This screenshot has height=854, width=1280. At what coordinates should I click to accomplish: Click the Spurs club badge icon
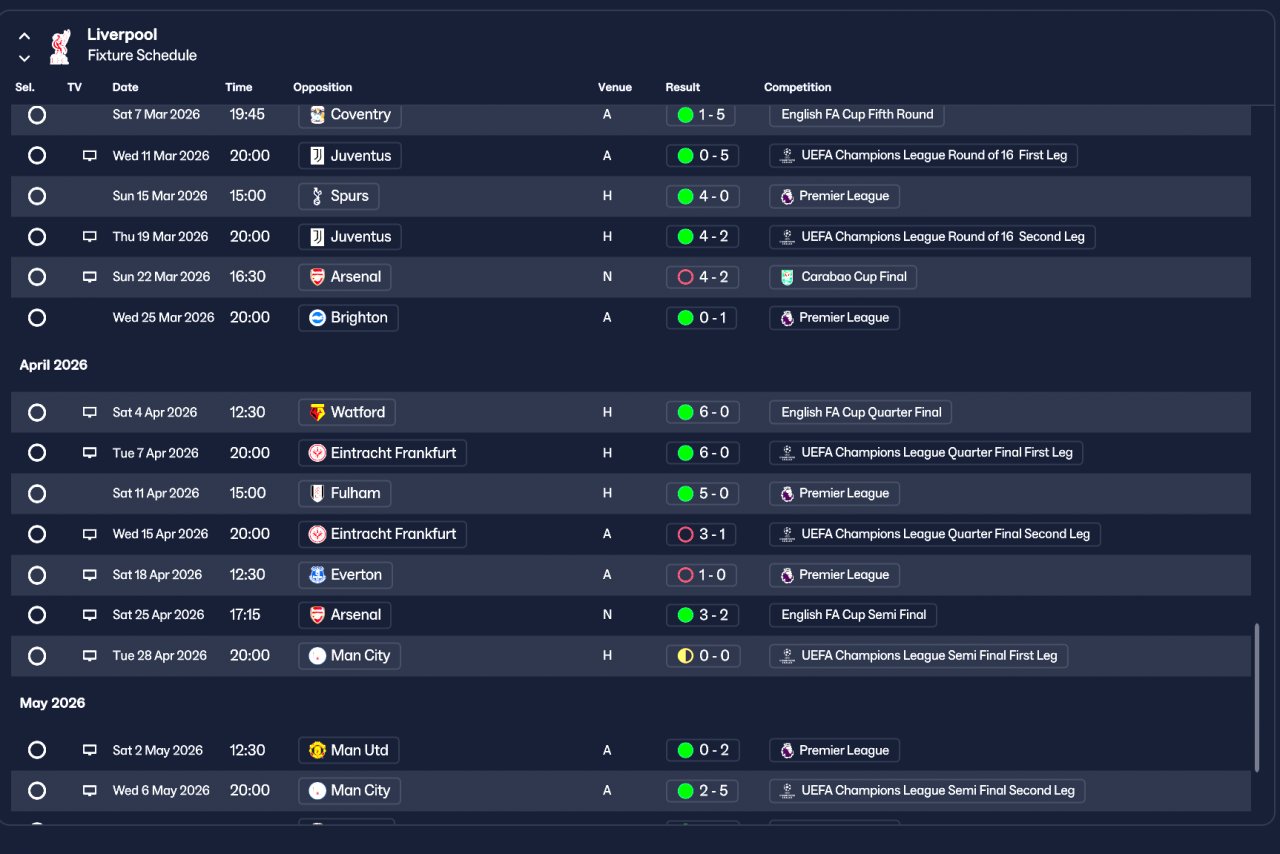coord(317,196)
